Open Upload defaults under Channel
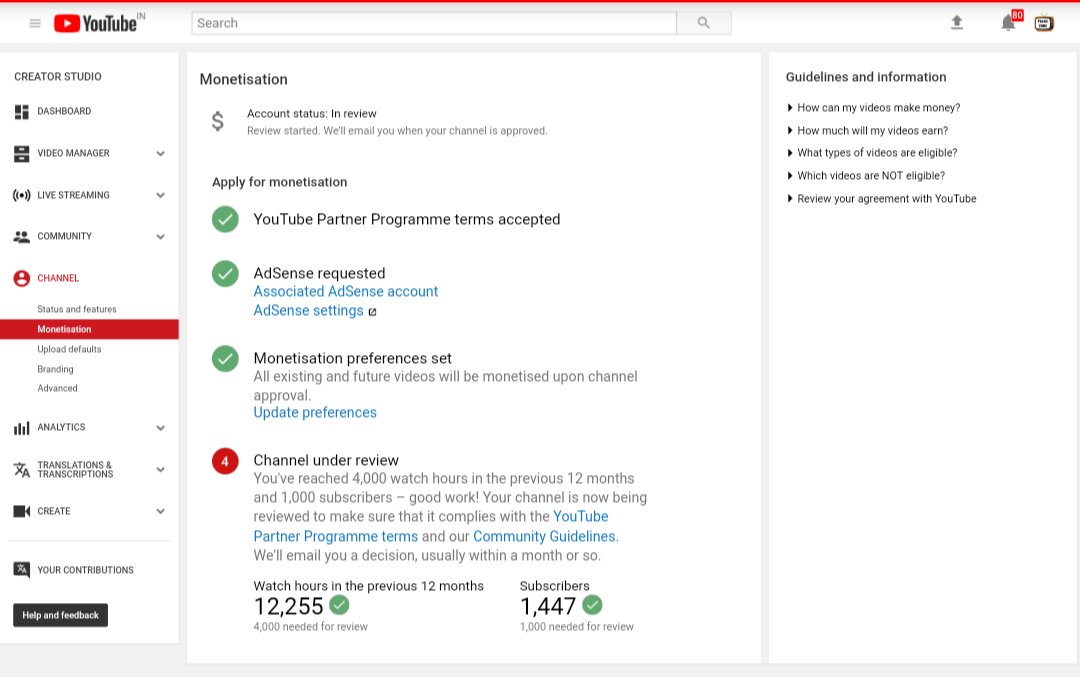Screen dimensions: 1080x677 (69, 349)
